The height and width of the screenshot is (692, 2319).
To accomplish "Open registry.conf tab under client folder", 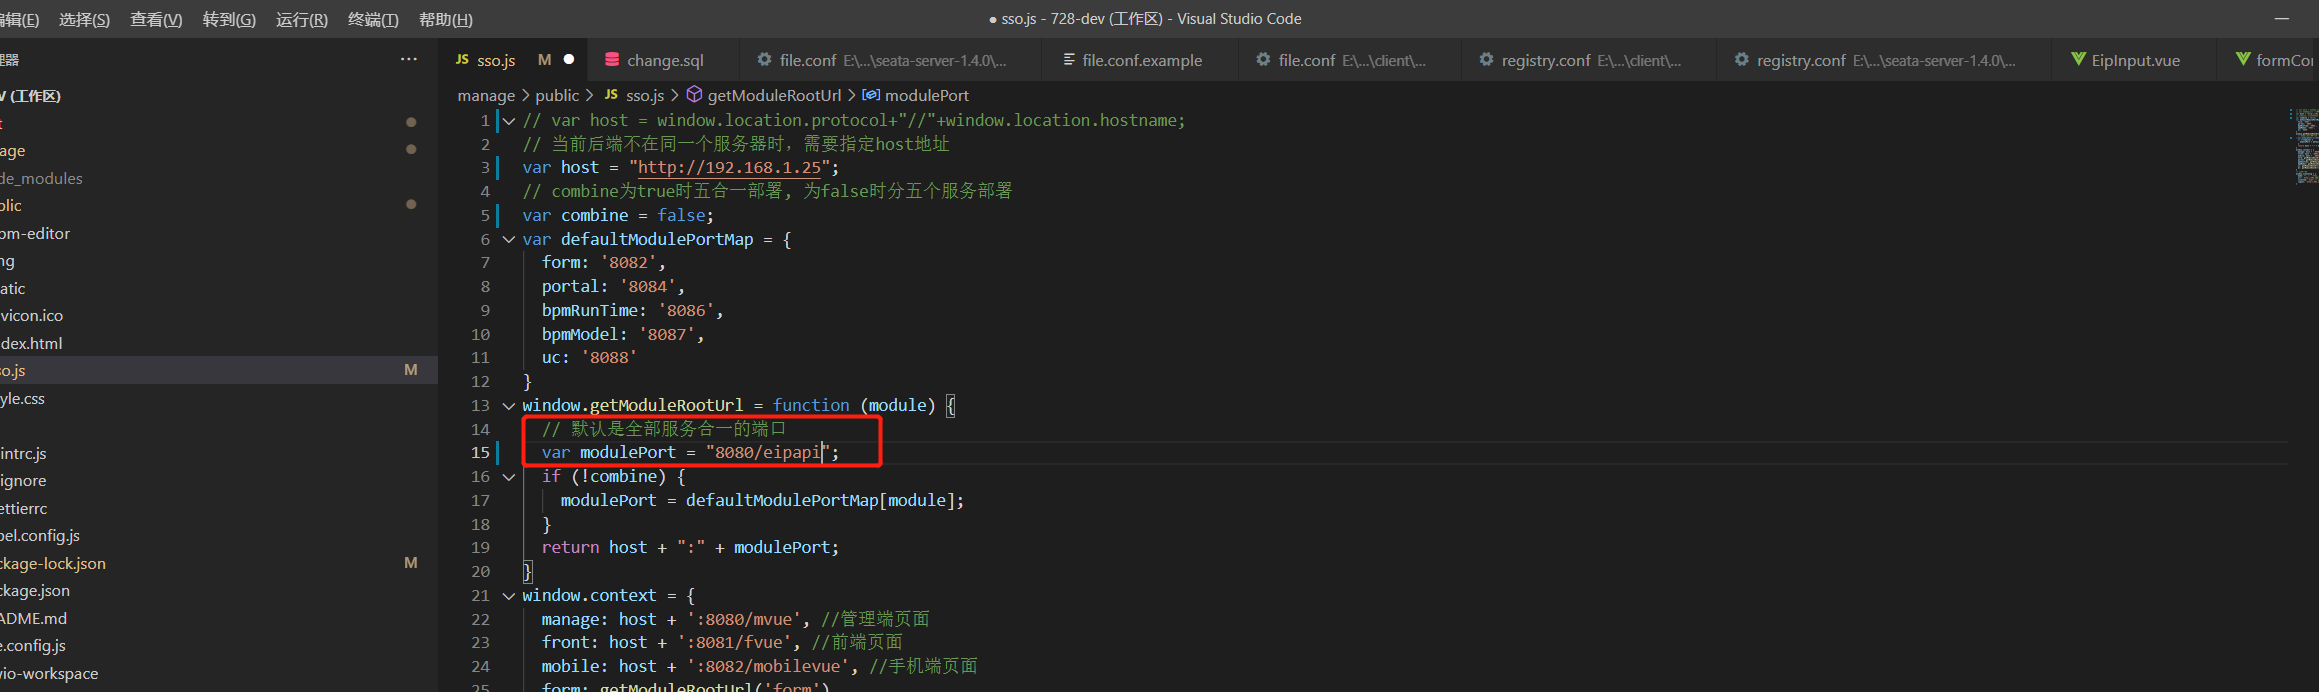I will click(x=1589, y=60).
